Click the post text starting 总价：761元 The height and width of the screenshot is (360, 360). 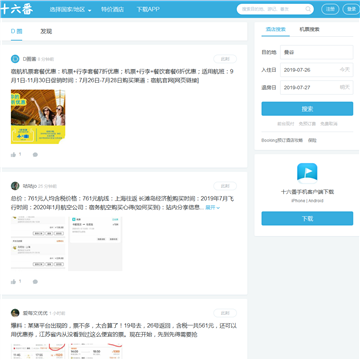[x=122, y=203]
